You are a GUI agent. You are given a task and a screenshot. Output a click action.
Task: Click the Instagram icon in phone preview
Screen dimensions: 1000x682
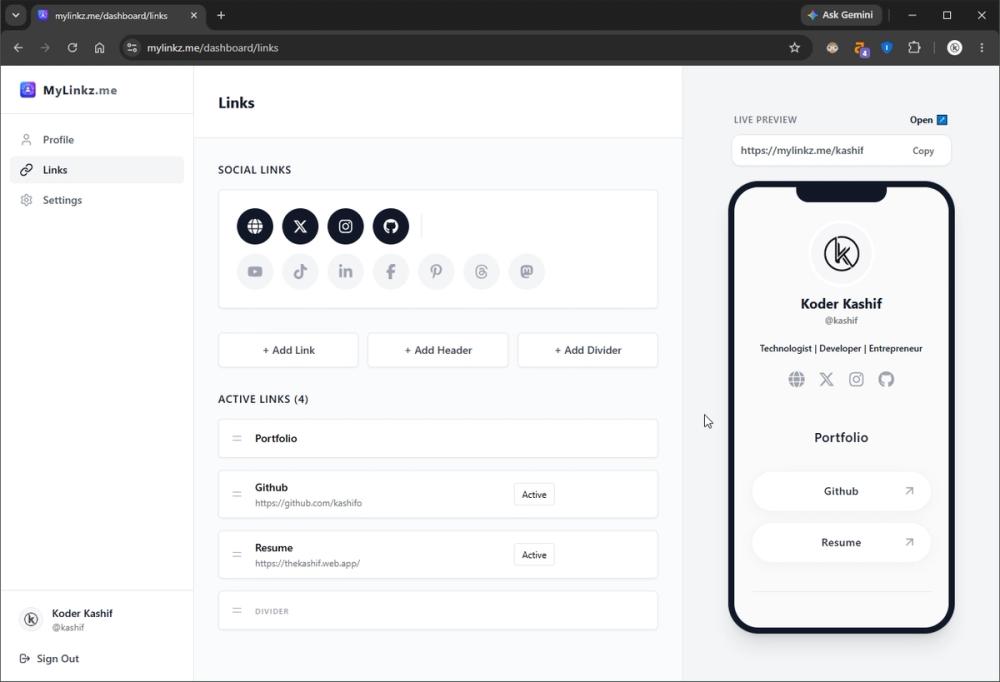(x=856, y=379)
